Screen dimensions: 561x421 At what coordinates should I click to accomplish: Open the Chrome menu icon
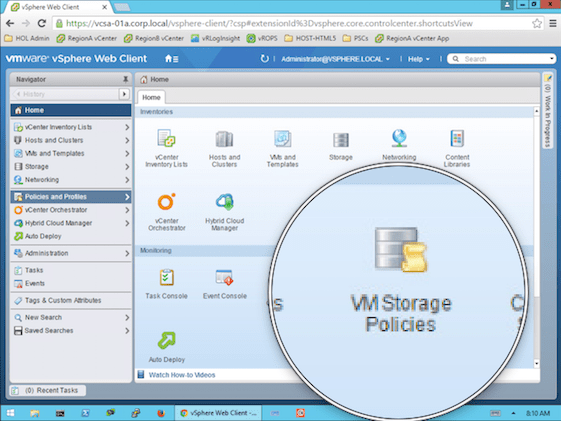[x=552, y=24]
